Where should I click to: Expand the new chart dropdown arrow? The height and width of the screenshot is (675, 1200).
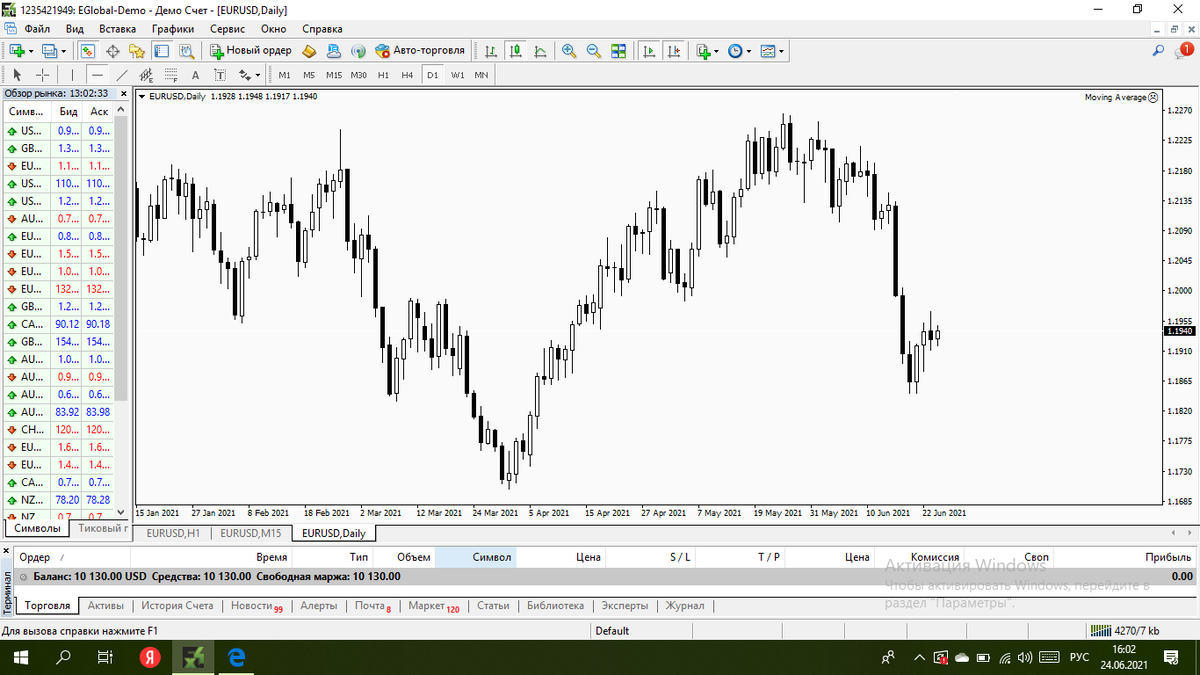coord(31,51)
